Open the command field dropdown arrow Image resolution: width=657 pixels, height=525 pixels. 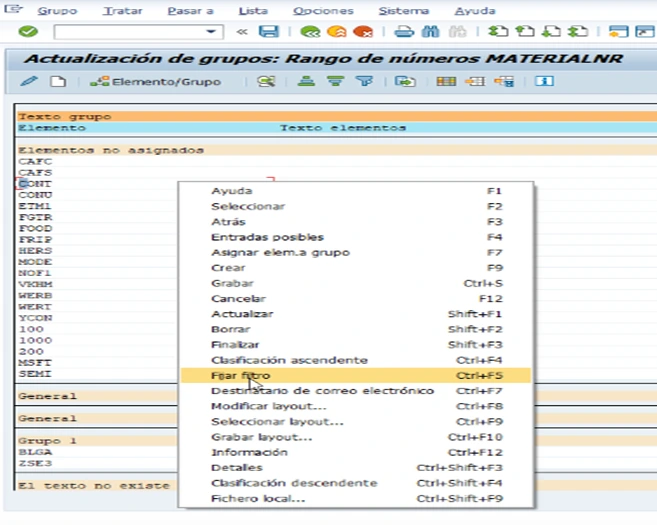tap(211, 31)
